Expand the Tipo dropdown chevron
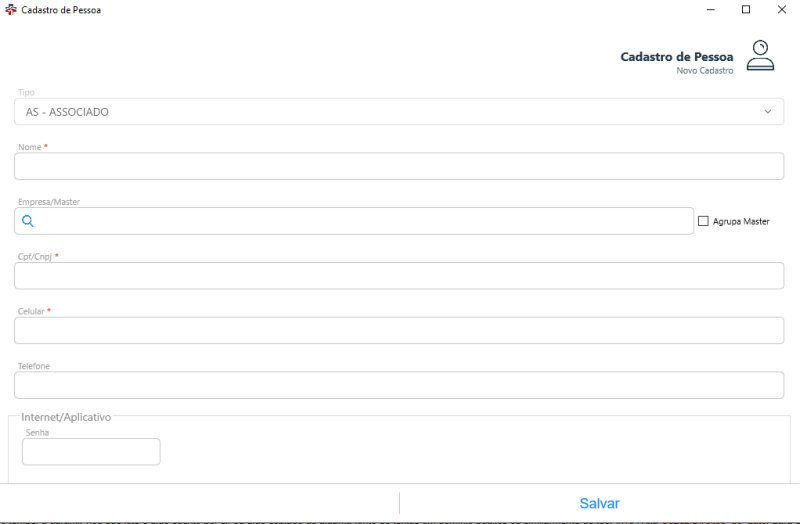This screenshot has width=800, height=524. pos(767,112)
